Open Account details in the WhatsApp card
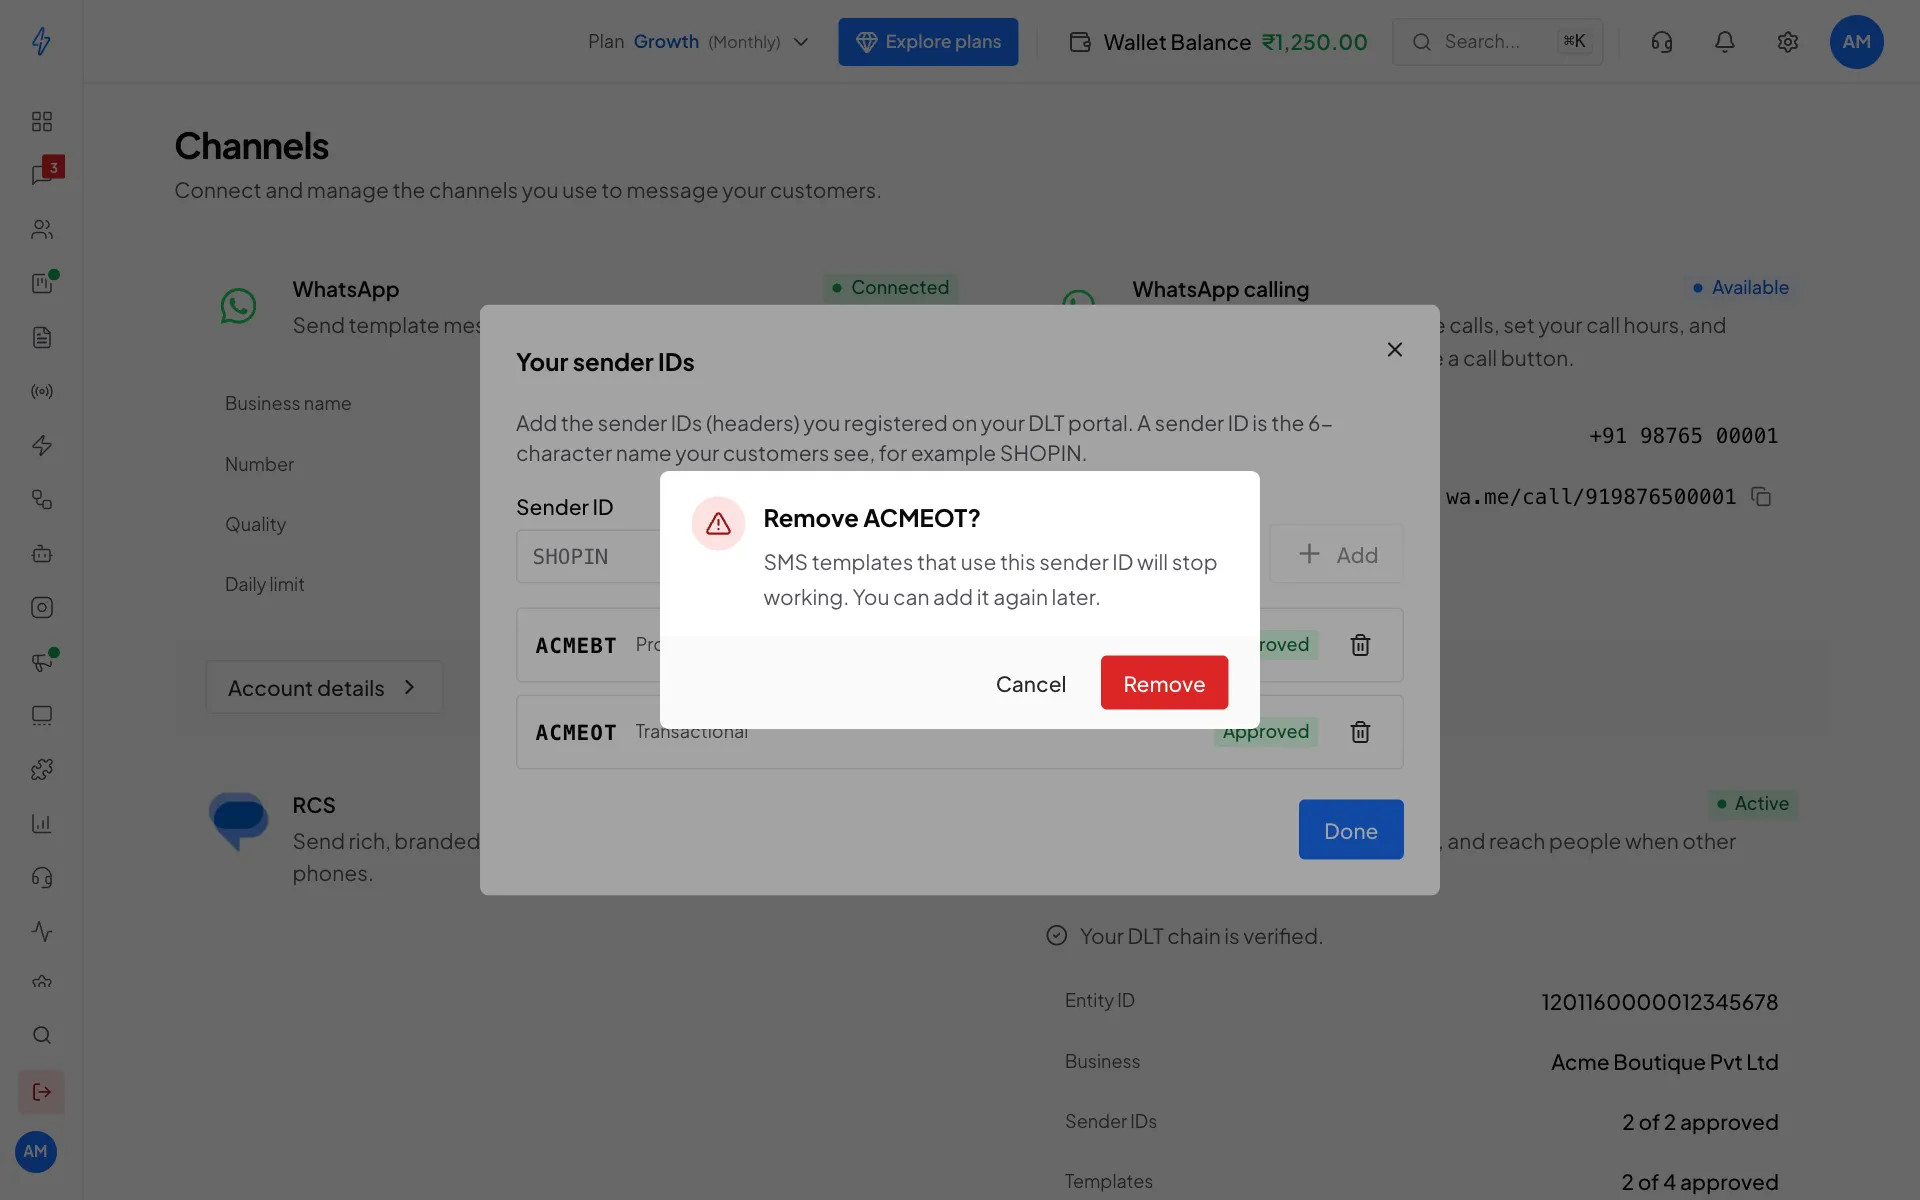 tap(323, 687)
